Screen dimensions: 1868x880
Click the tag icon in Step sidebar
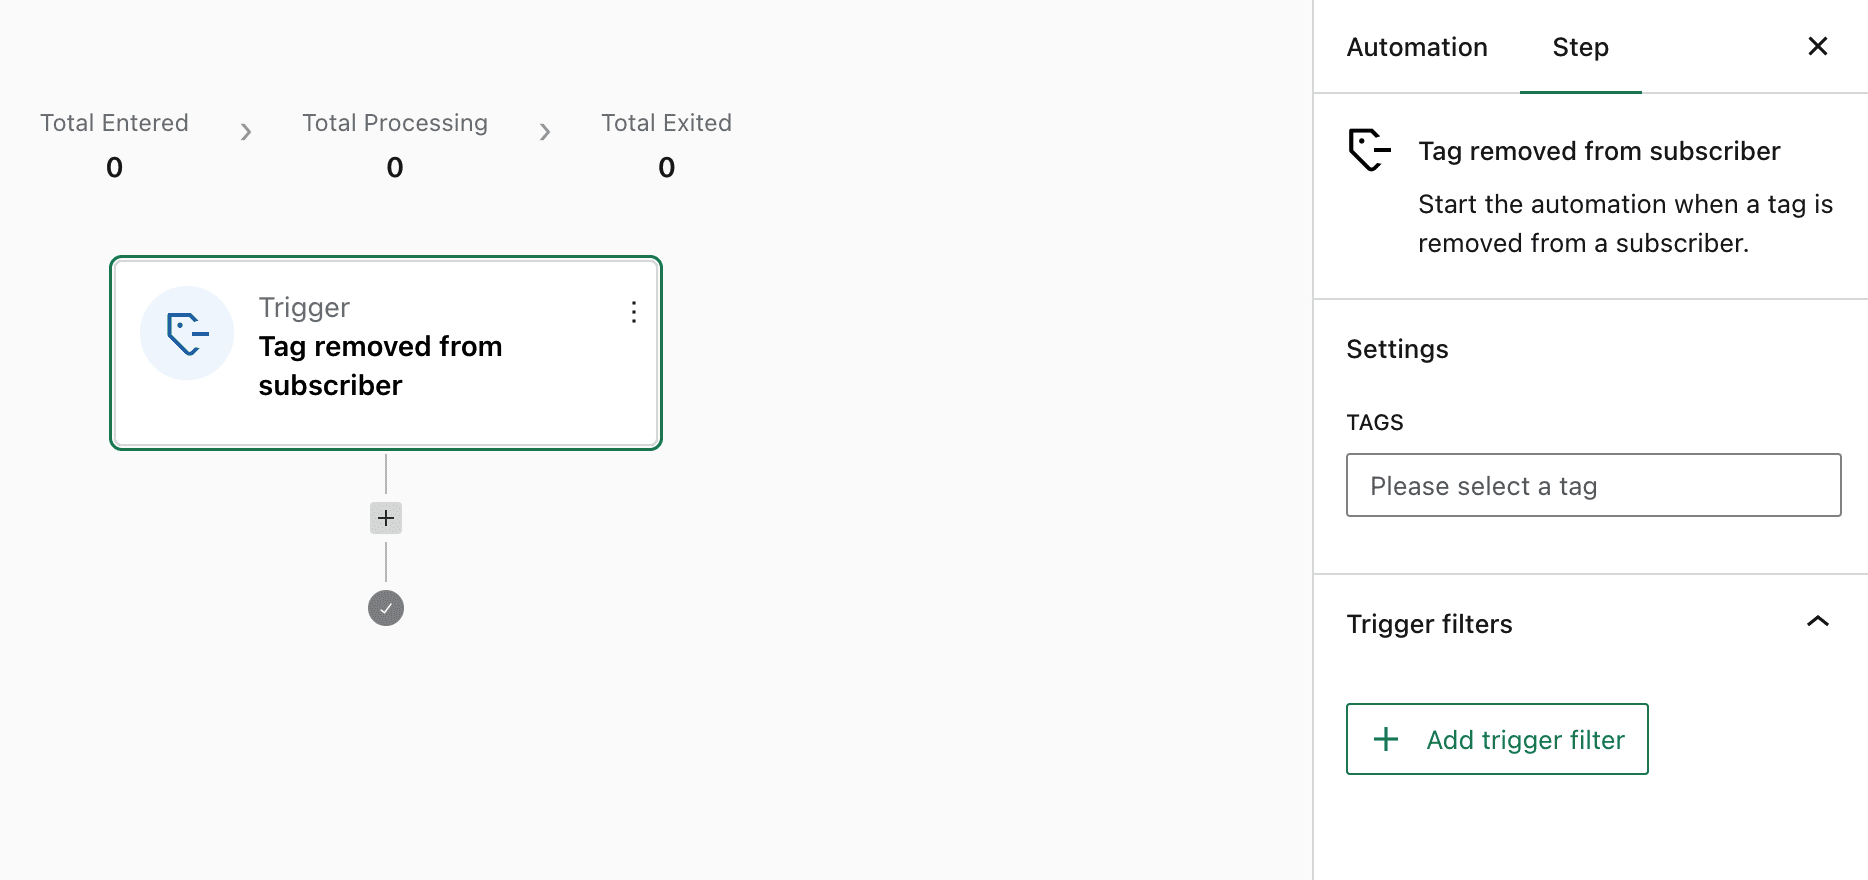click(1369, 150)
